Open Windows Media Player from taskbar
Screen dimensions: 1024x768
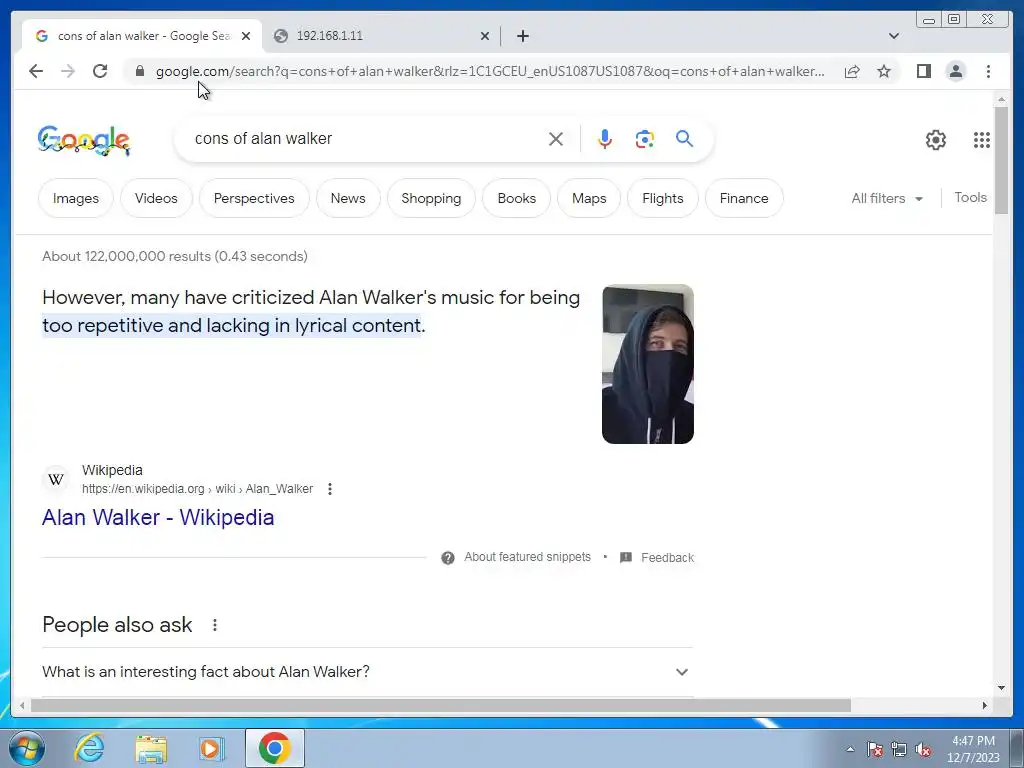click(x=211, y=749)
